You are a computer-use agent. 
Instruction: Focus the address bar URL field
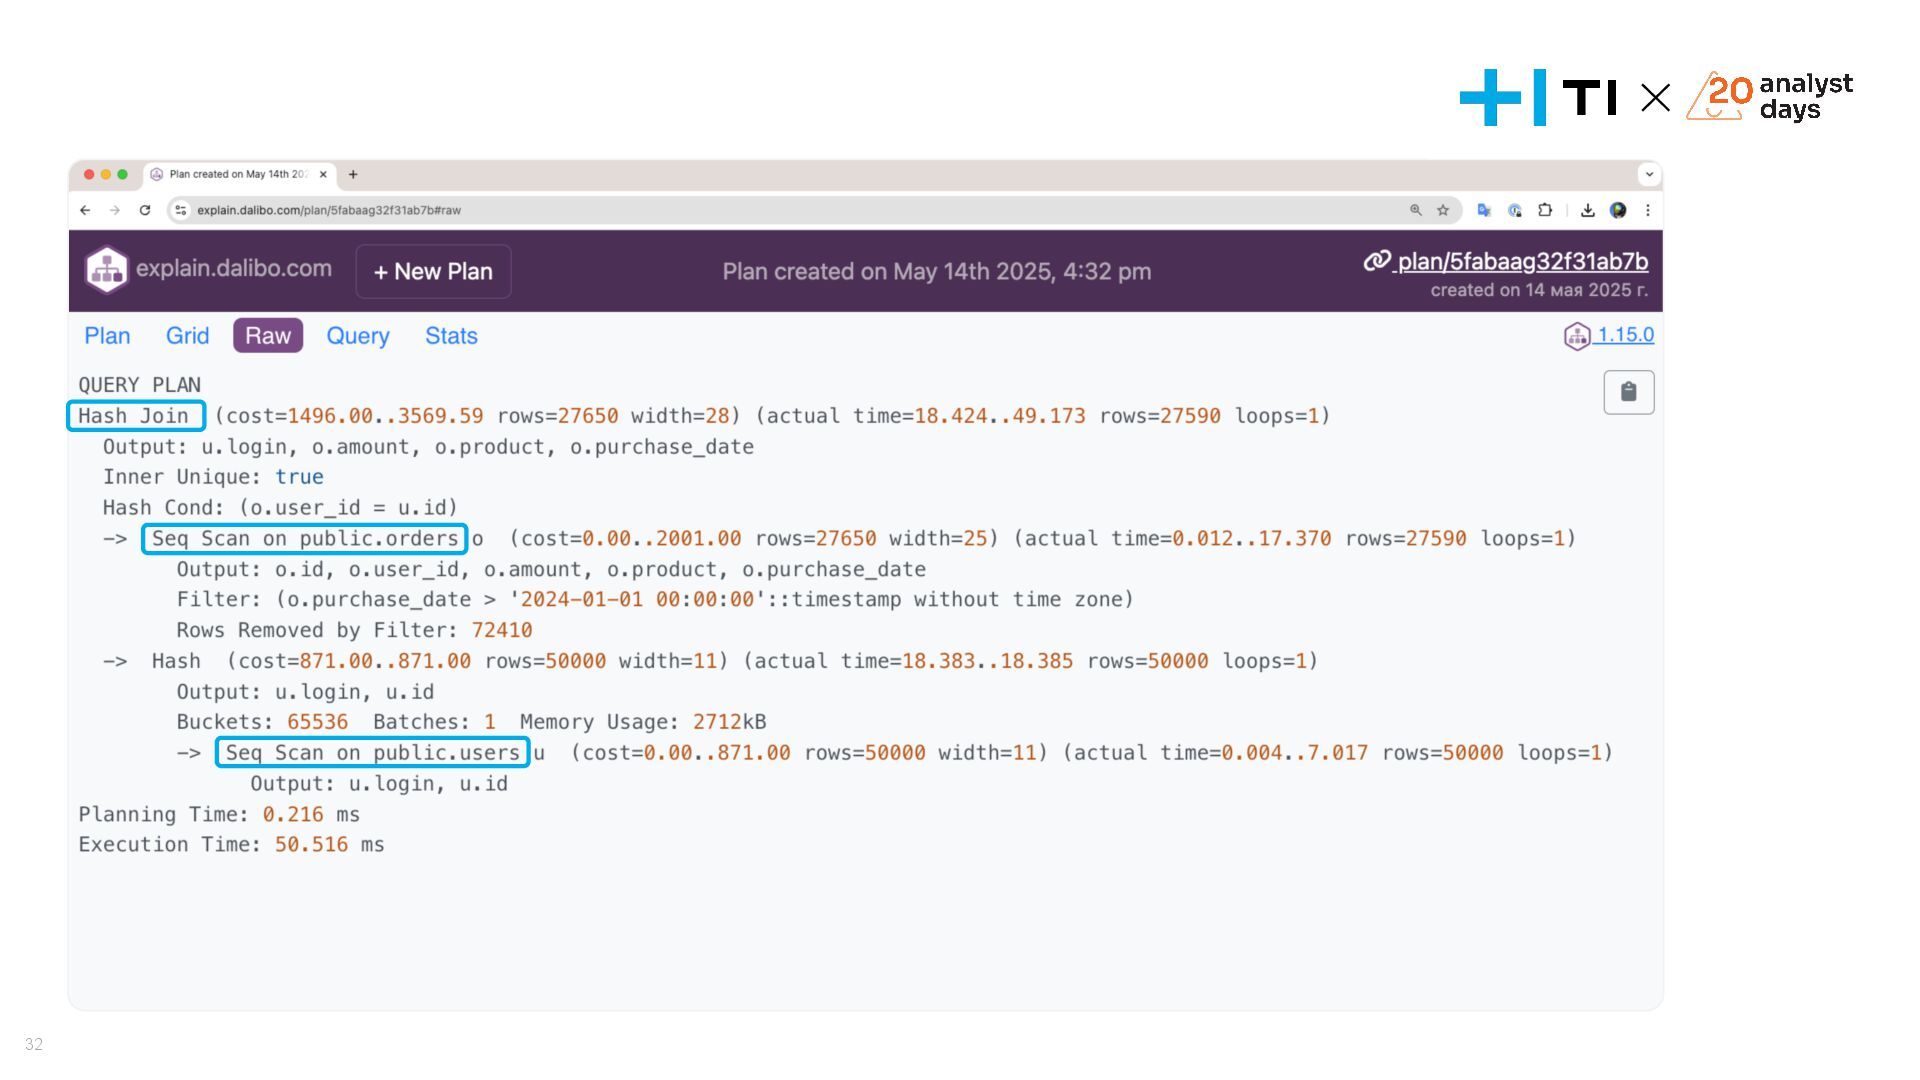tap(800, 210)
